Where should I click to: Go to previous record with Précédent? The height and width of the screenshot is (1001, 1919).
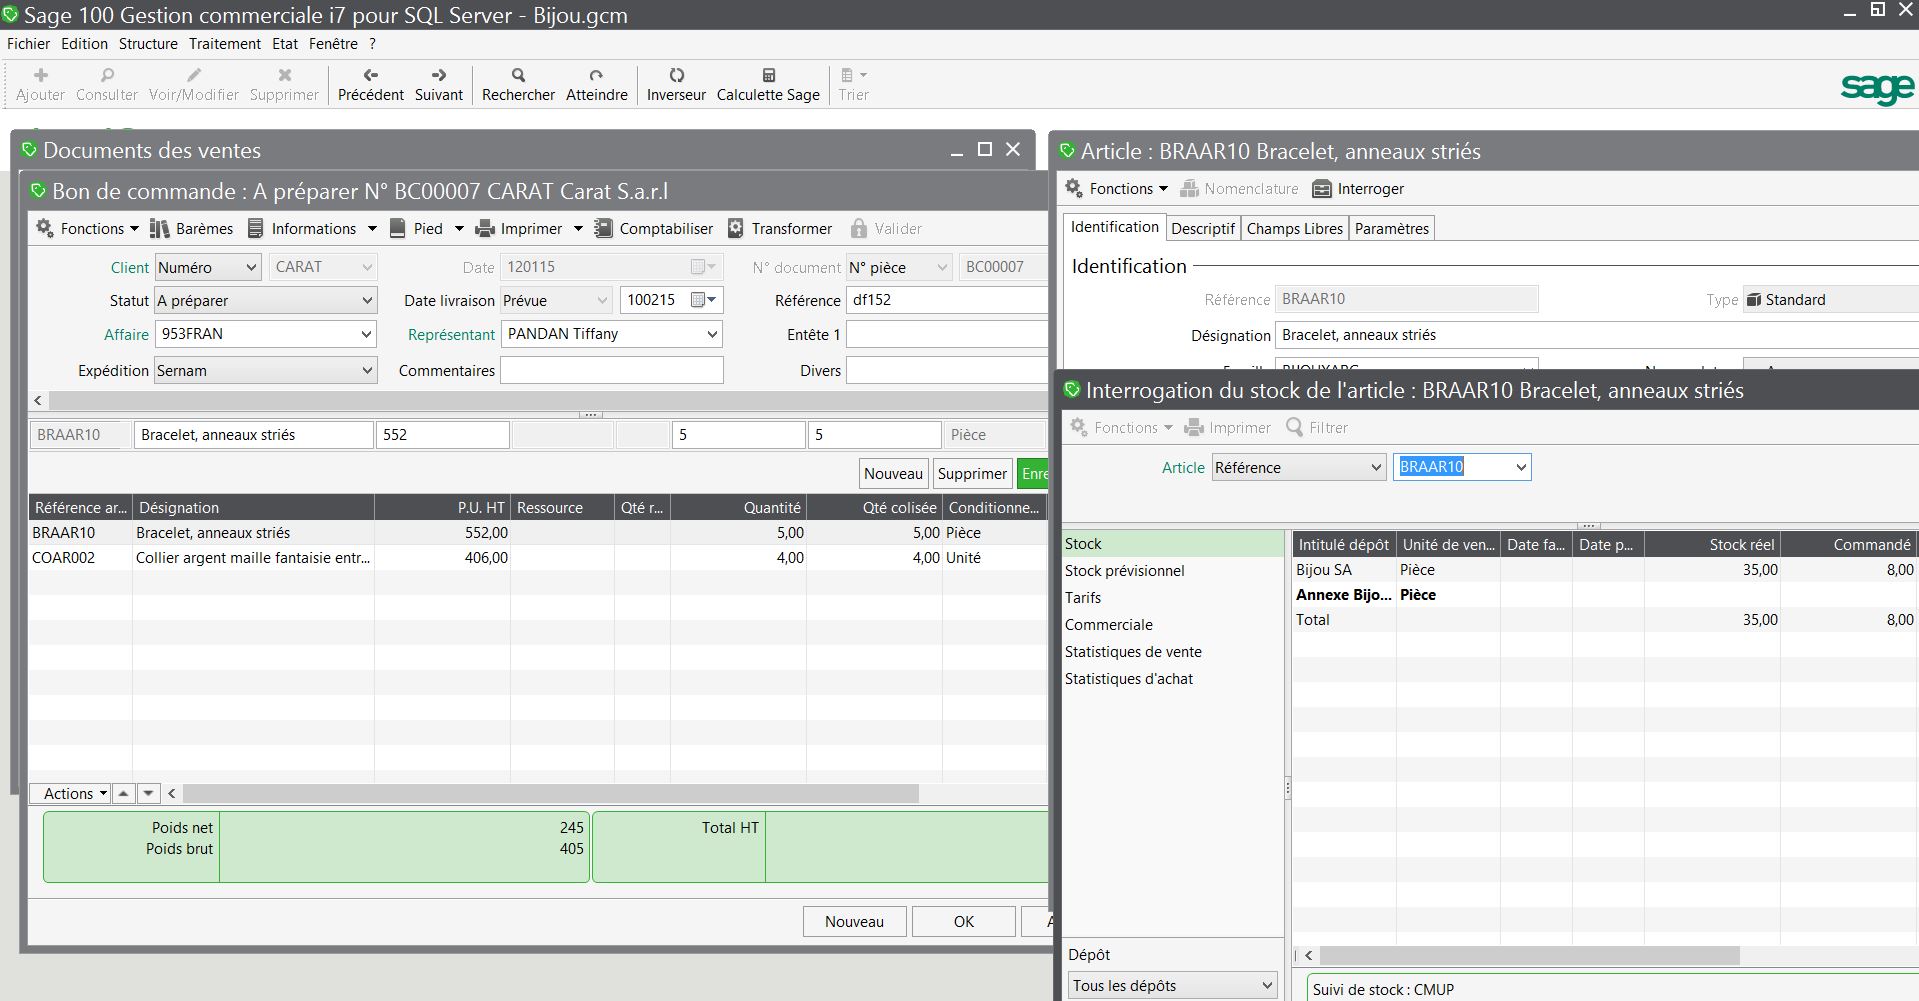pyautogui.click(x=370, y=84)
